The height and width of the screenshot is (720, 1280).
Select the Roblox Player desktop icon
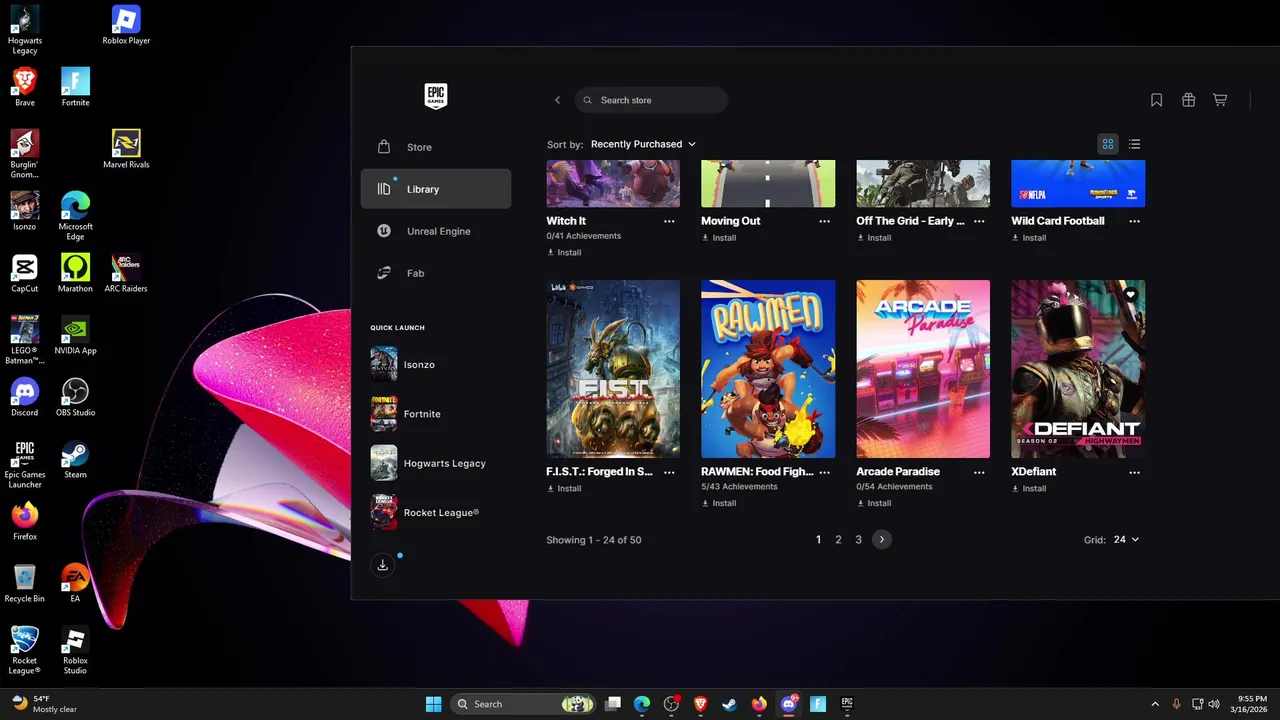tap(126, 26)
